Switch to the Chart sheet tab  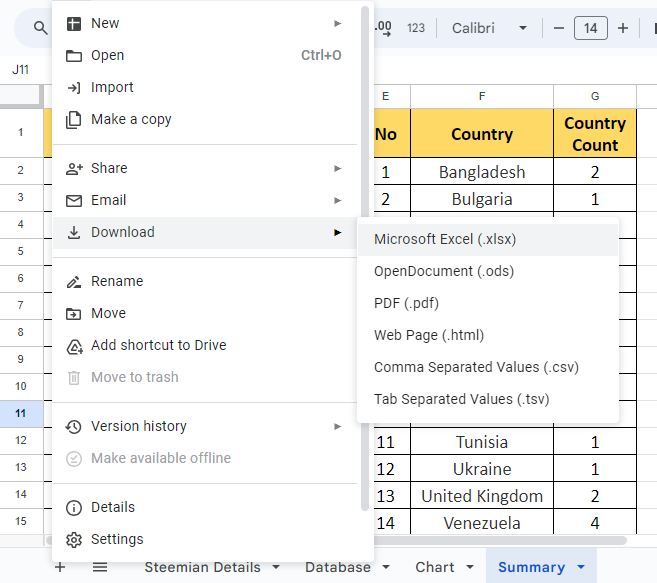click(x=434, y=567)
